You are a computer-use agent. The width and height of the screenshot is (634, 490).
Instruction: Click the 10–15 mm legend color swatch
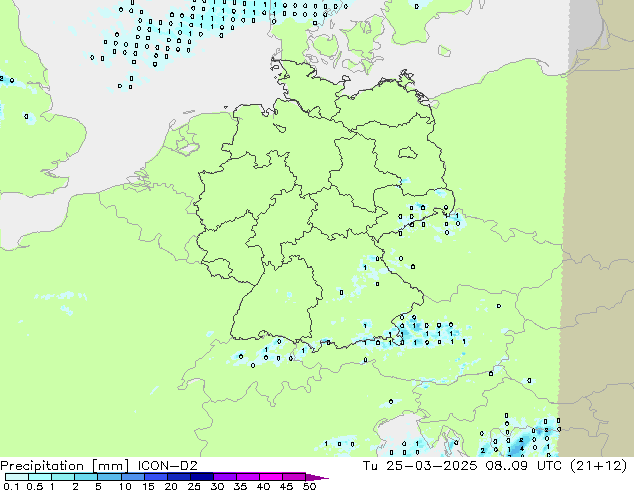[132, 477]
